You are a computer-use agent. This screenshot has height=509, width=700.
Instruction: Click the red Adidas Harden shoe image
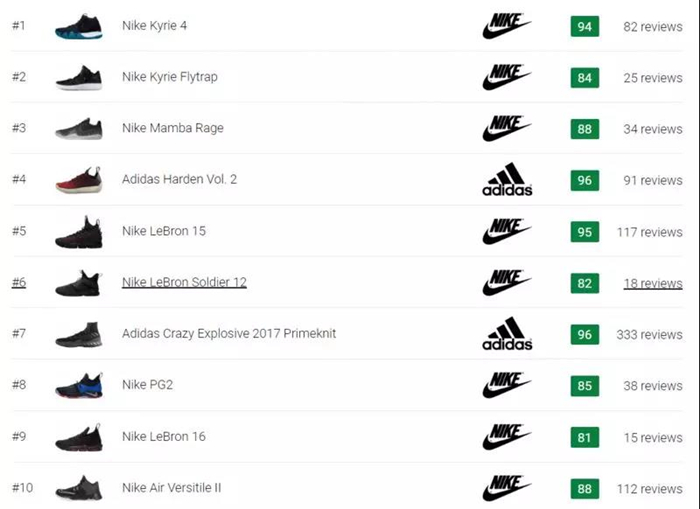coord(77,180)
